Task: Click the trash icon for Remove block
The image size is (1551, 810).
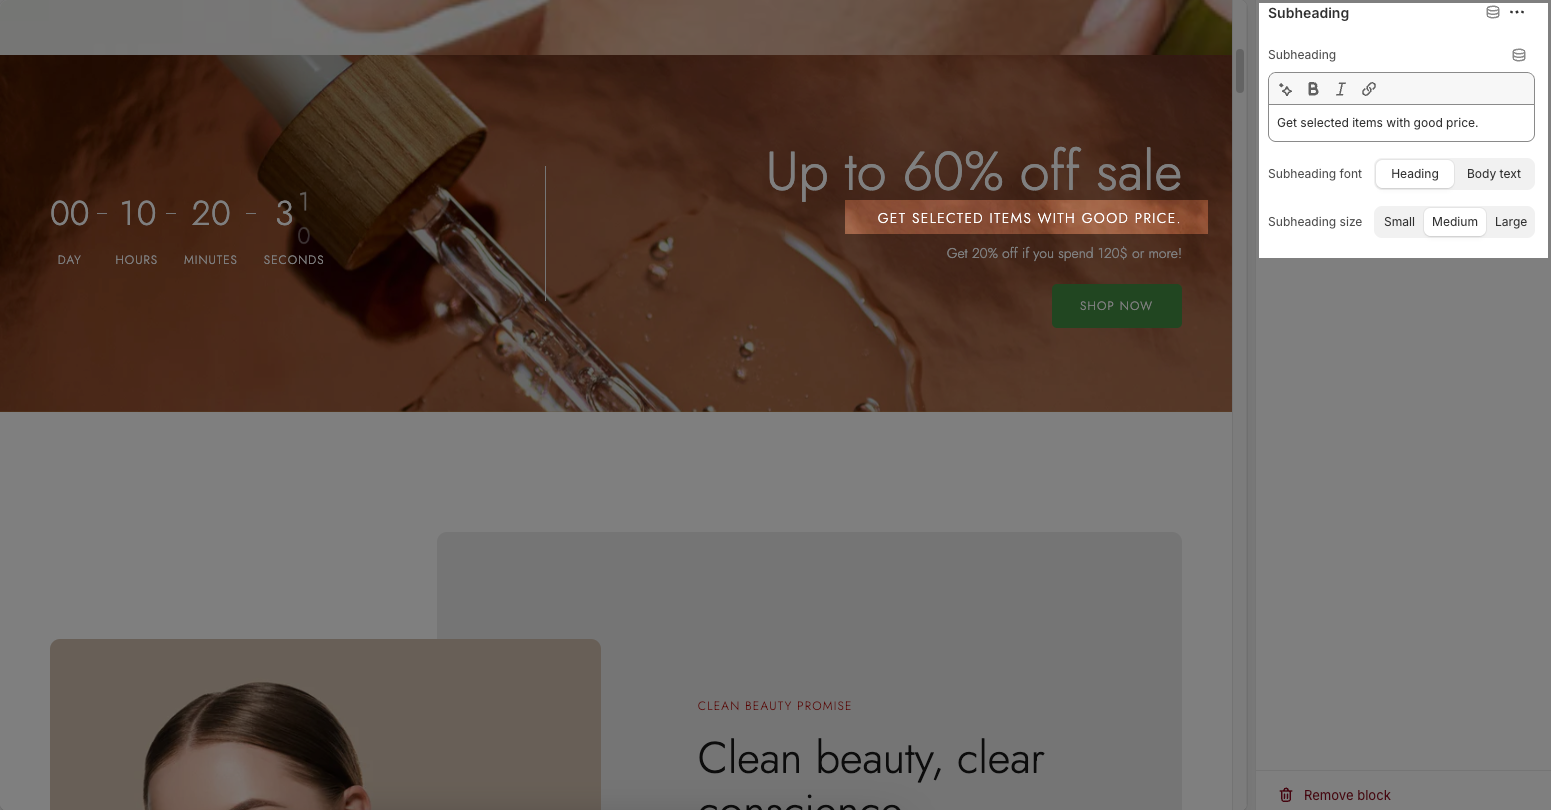Action: [x=1286, y=795]
